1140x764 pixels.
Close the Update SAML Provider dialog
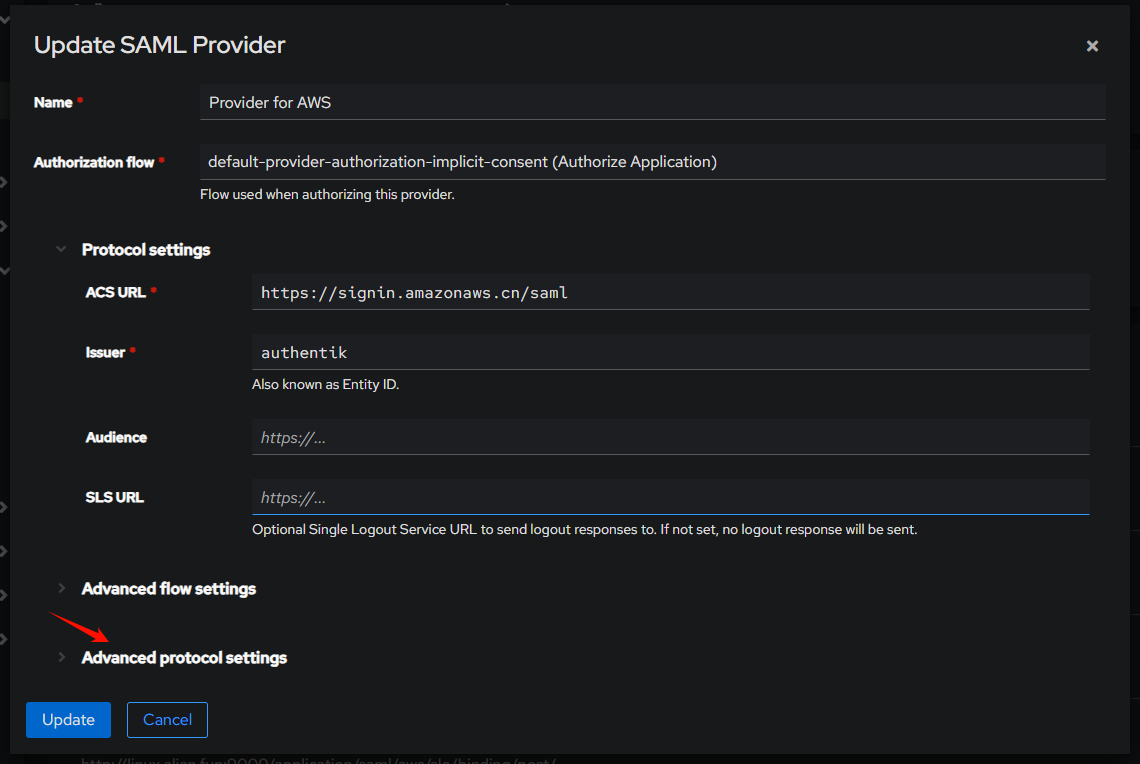pyautogui.click(x=1092, y=46)
